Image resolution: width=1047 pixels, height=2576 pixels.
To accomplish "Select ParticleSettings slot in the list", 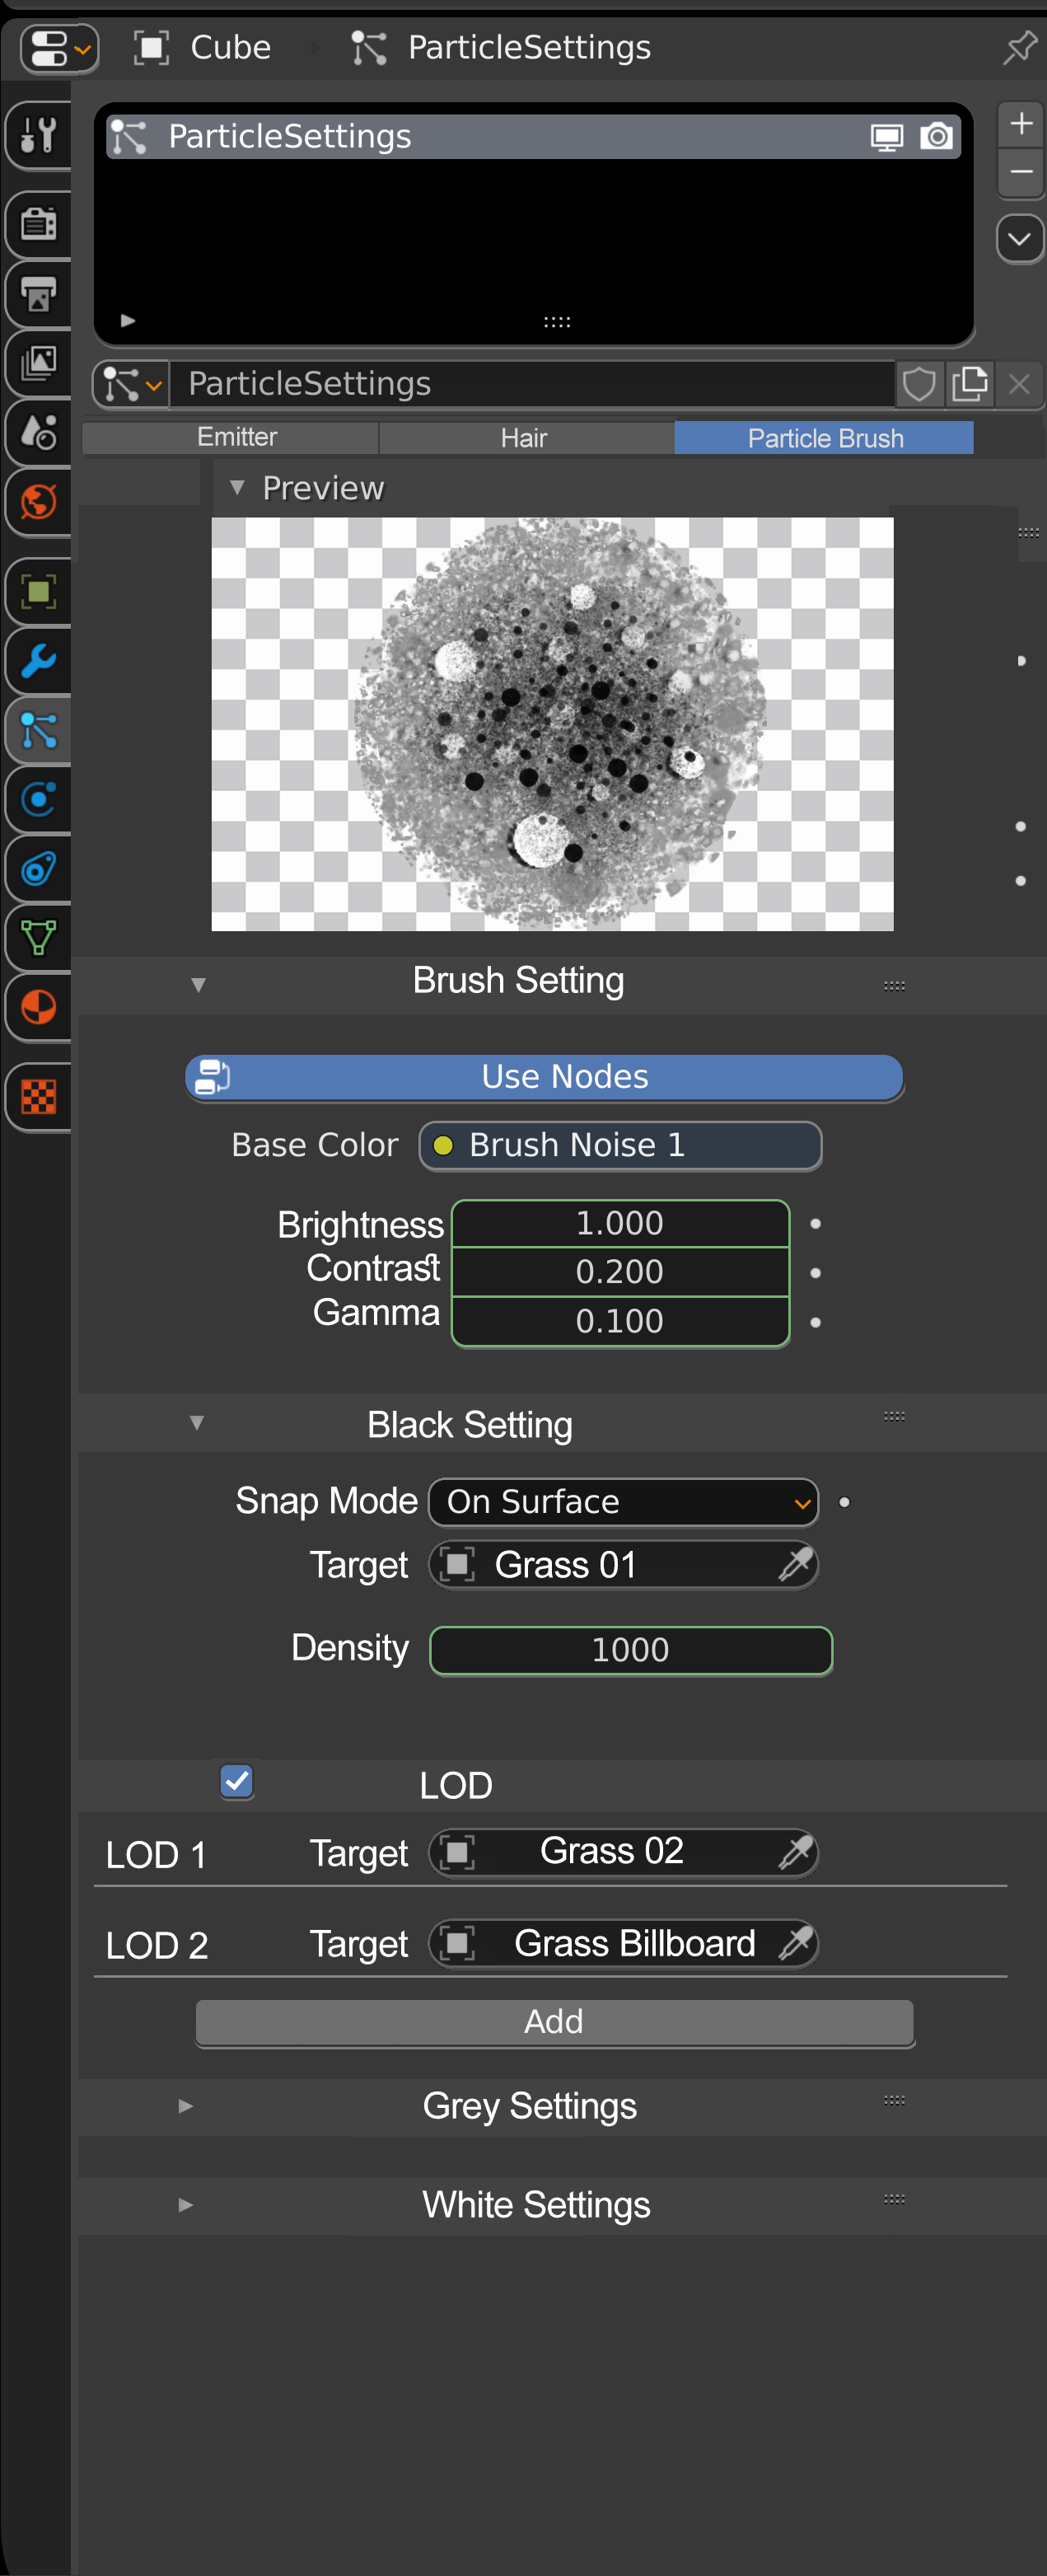I will point(533,136).
